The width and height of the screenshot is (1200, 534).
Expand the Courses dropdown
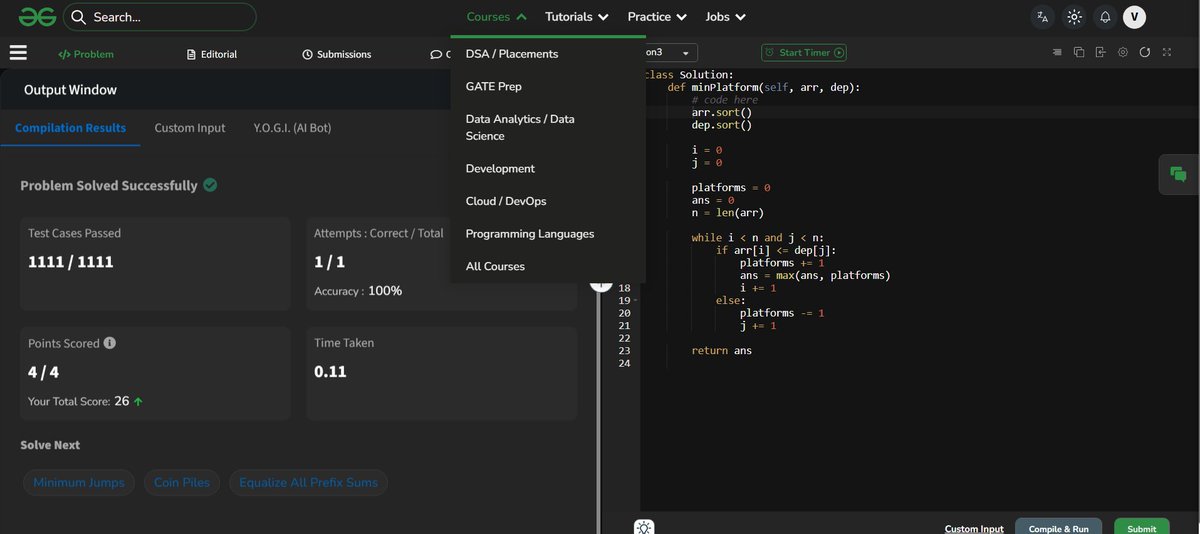(497, 17)
